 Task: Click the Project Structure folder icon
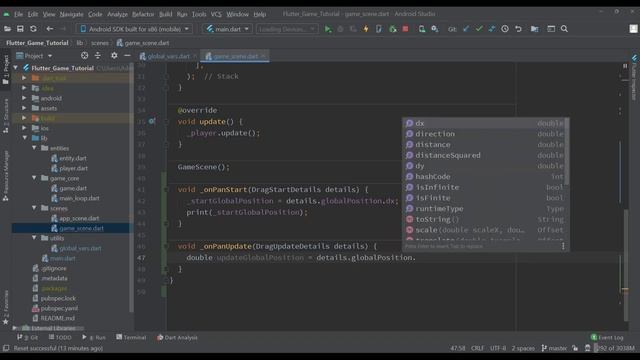tap(534, 29)
